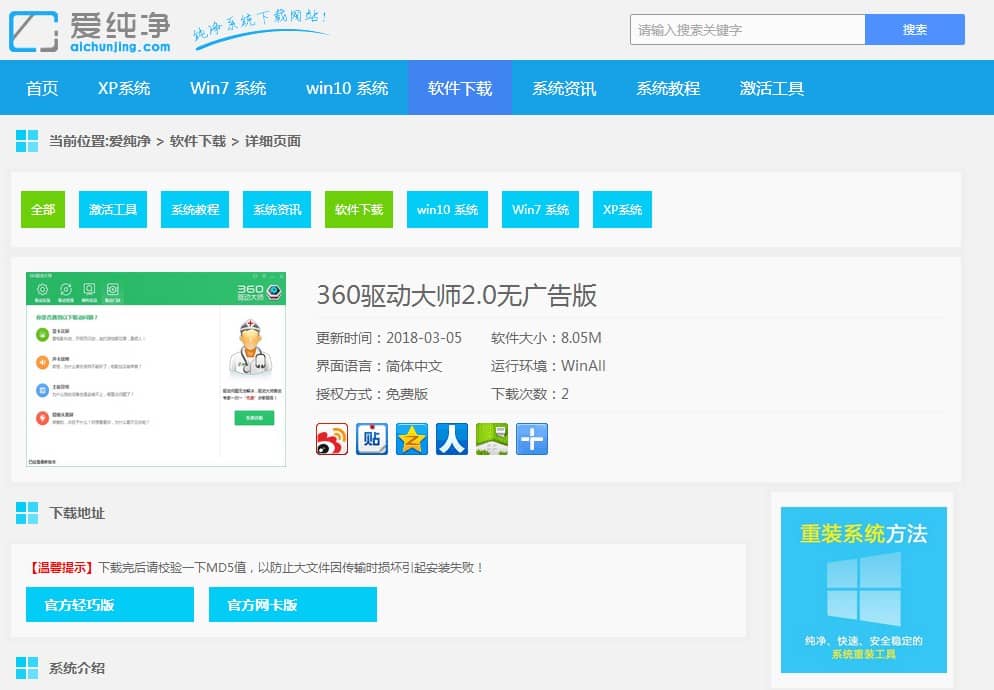
Task: Filter by Win7 系统 category button
Action: pos(540,209)
